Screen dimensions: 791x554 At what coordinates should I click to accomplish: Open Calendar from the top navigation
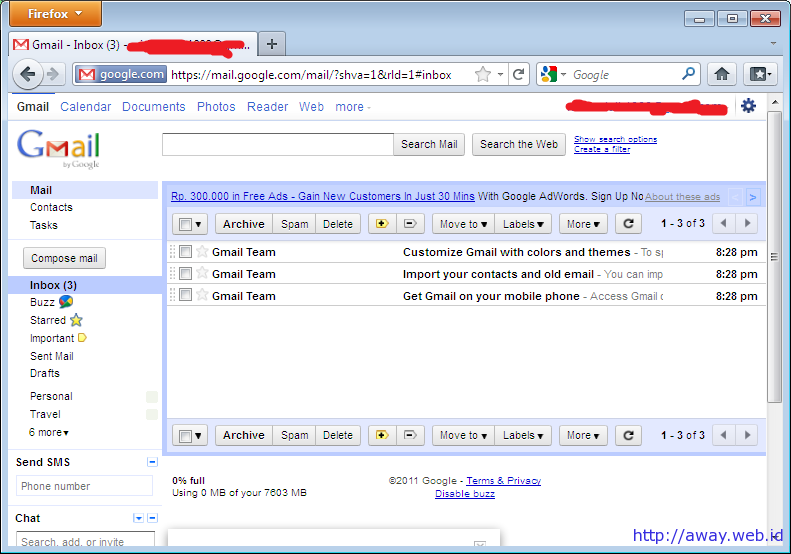pos(86,107)
